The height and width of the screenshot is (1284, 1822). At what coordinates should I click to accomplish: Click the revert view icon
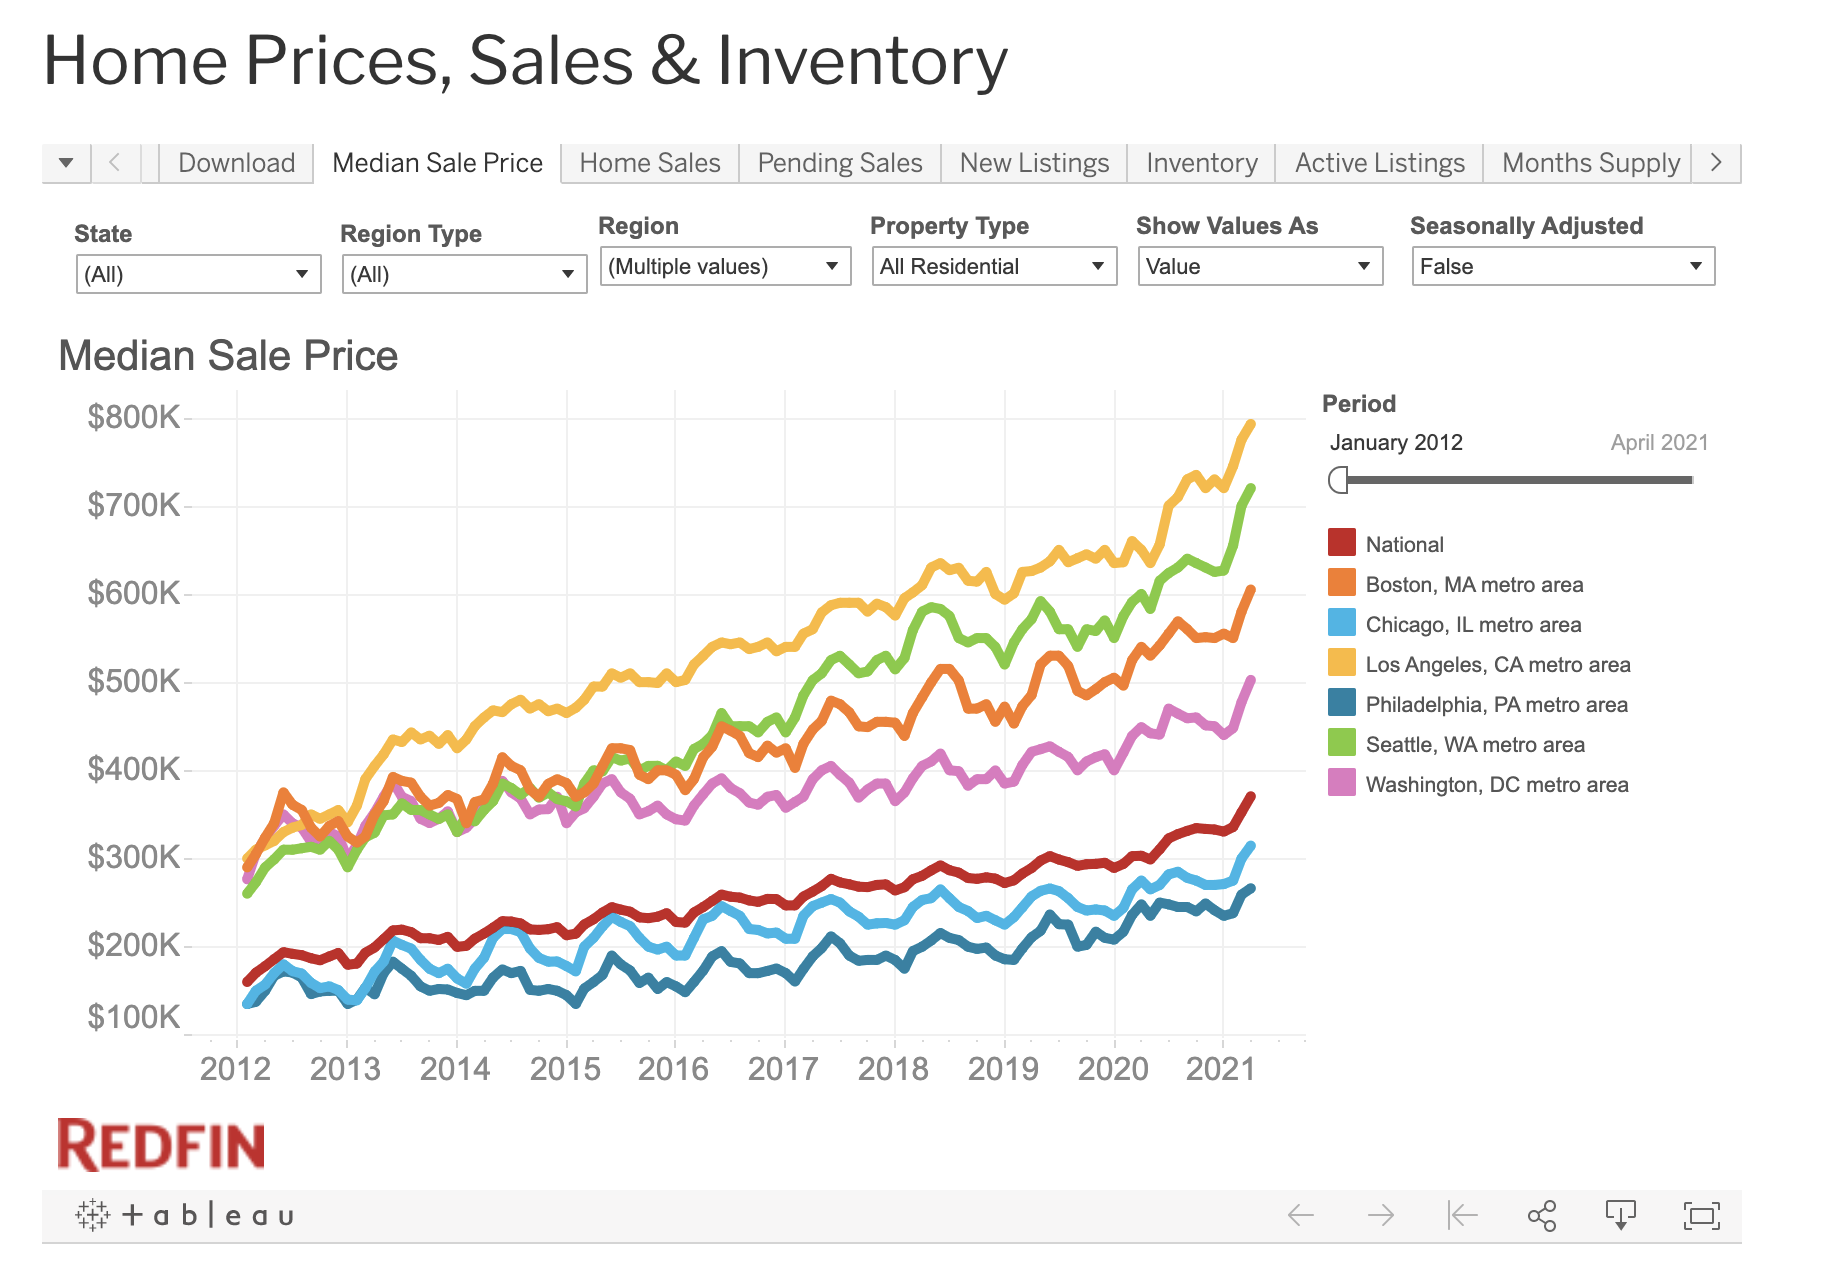pos(1462,1216)
